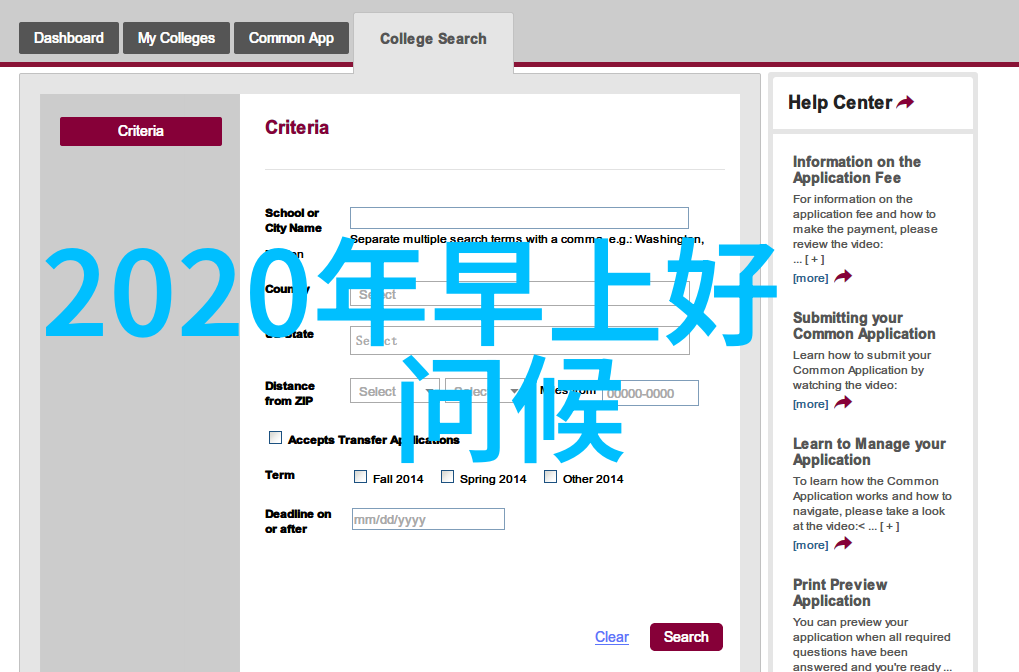The height and width of the screenshot is (672, 1019).
Task: Open the Dashboard tab
Action: click(x=69, y=38)
